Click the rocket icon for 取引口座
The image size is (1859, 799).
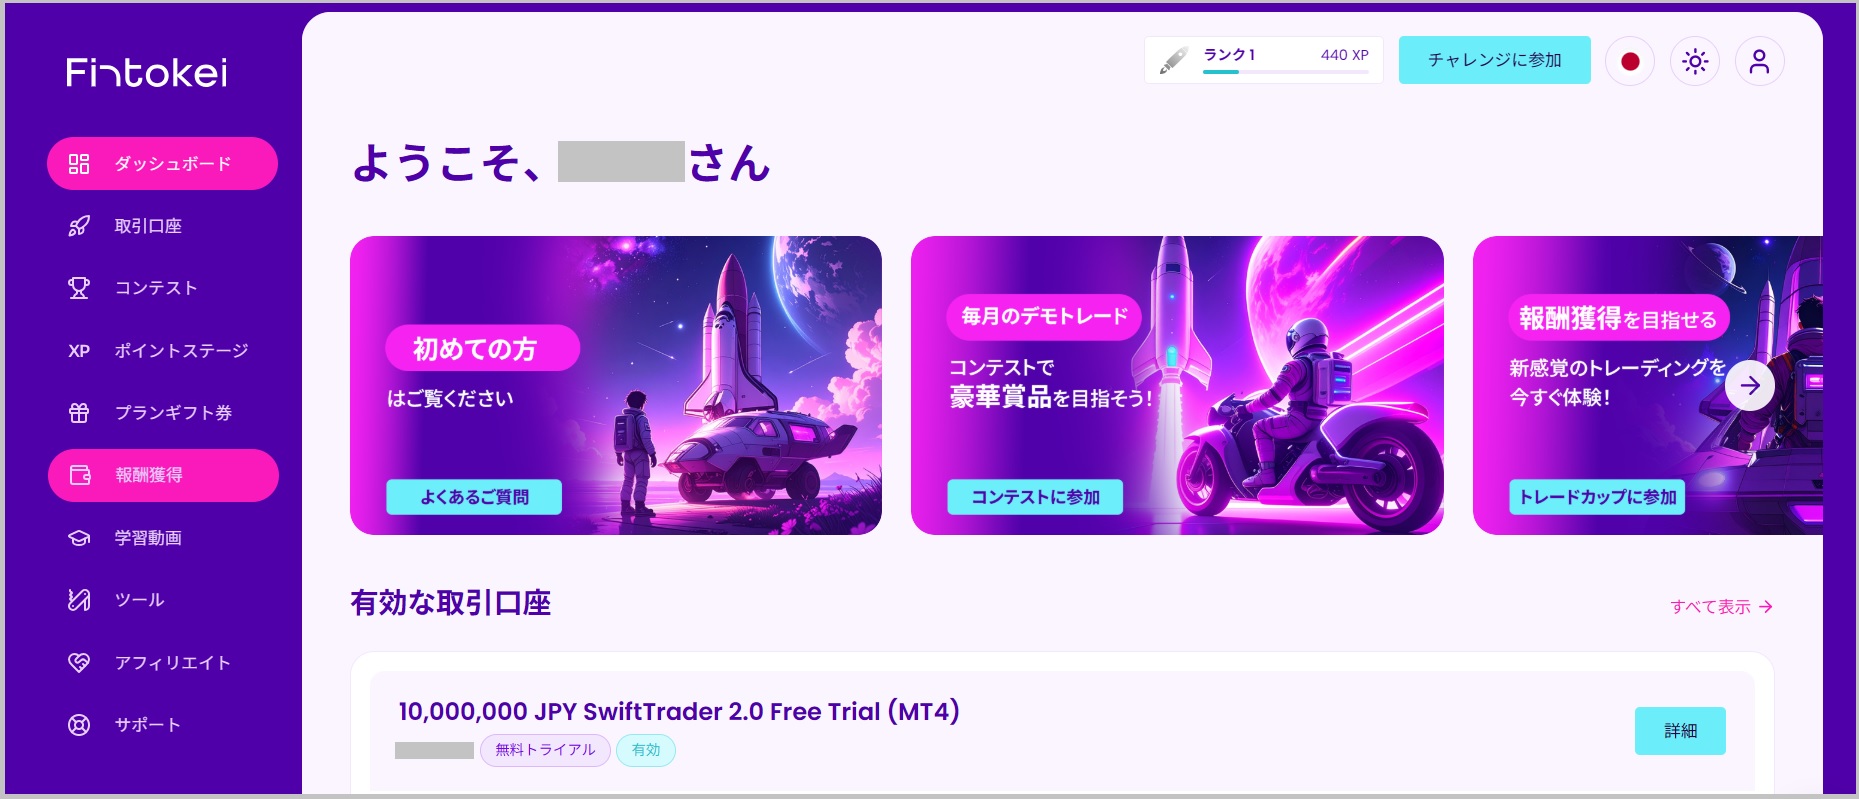[x=79, y=226]
